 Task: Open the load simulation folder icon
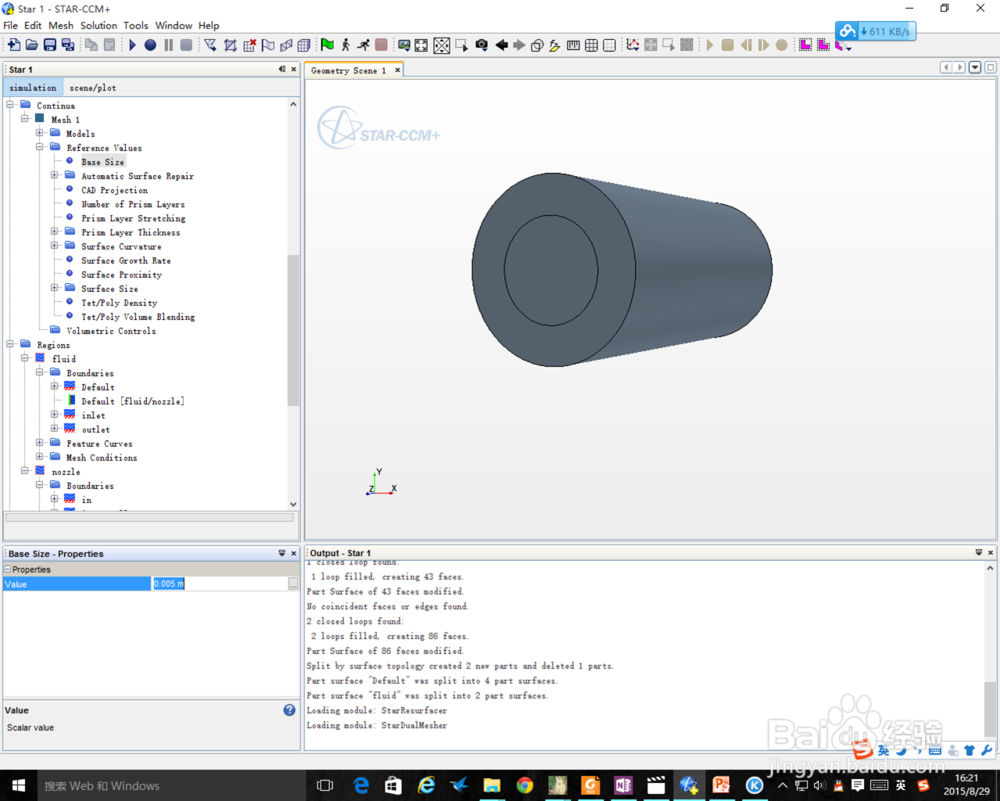tap(32, 45)
